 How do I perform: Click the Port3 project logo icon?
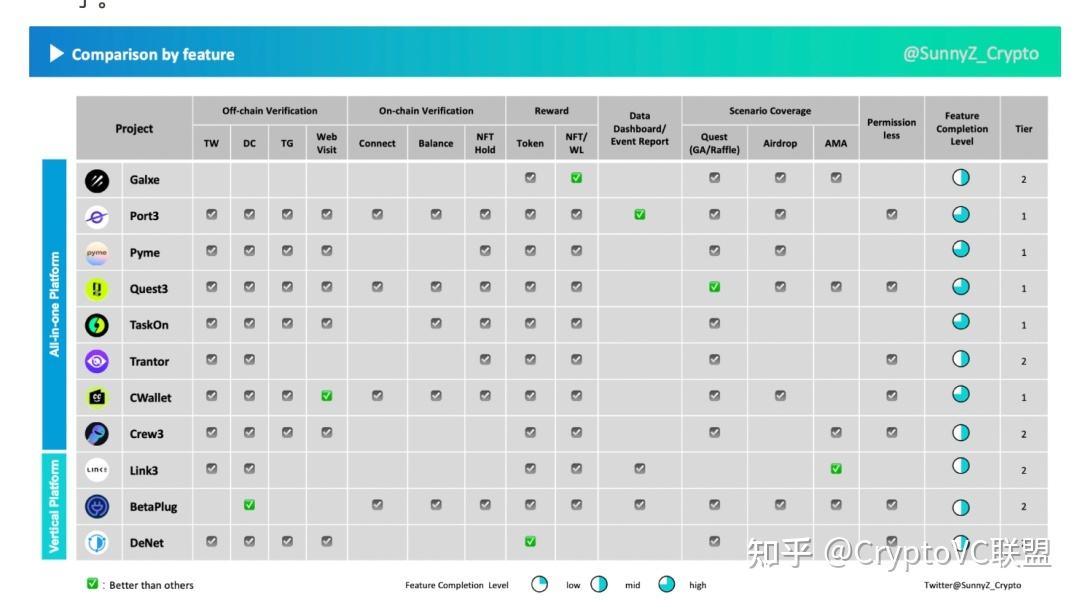(x=97, y=217)
